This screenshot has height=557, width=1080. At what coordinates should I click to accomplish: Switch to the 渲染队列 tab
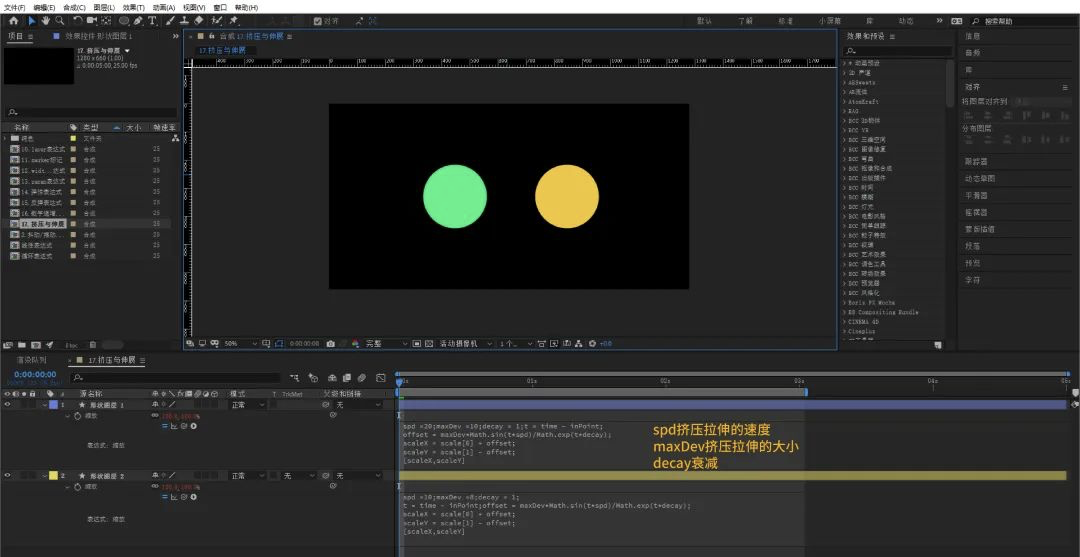pyautogui.click(x=32, y=360)
